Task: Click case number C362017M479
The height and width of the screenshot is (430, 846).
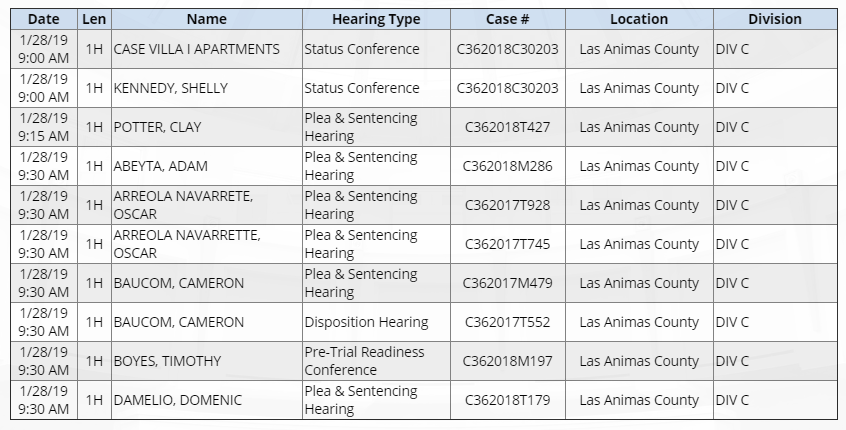Action: (508, 283)
